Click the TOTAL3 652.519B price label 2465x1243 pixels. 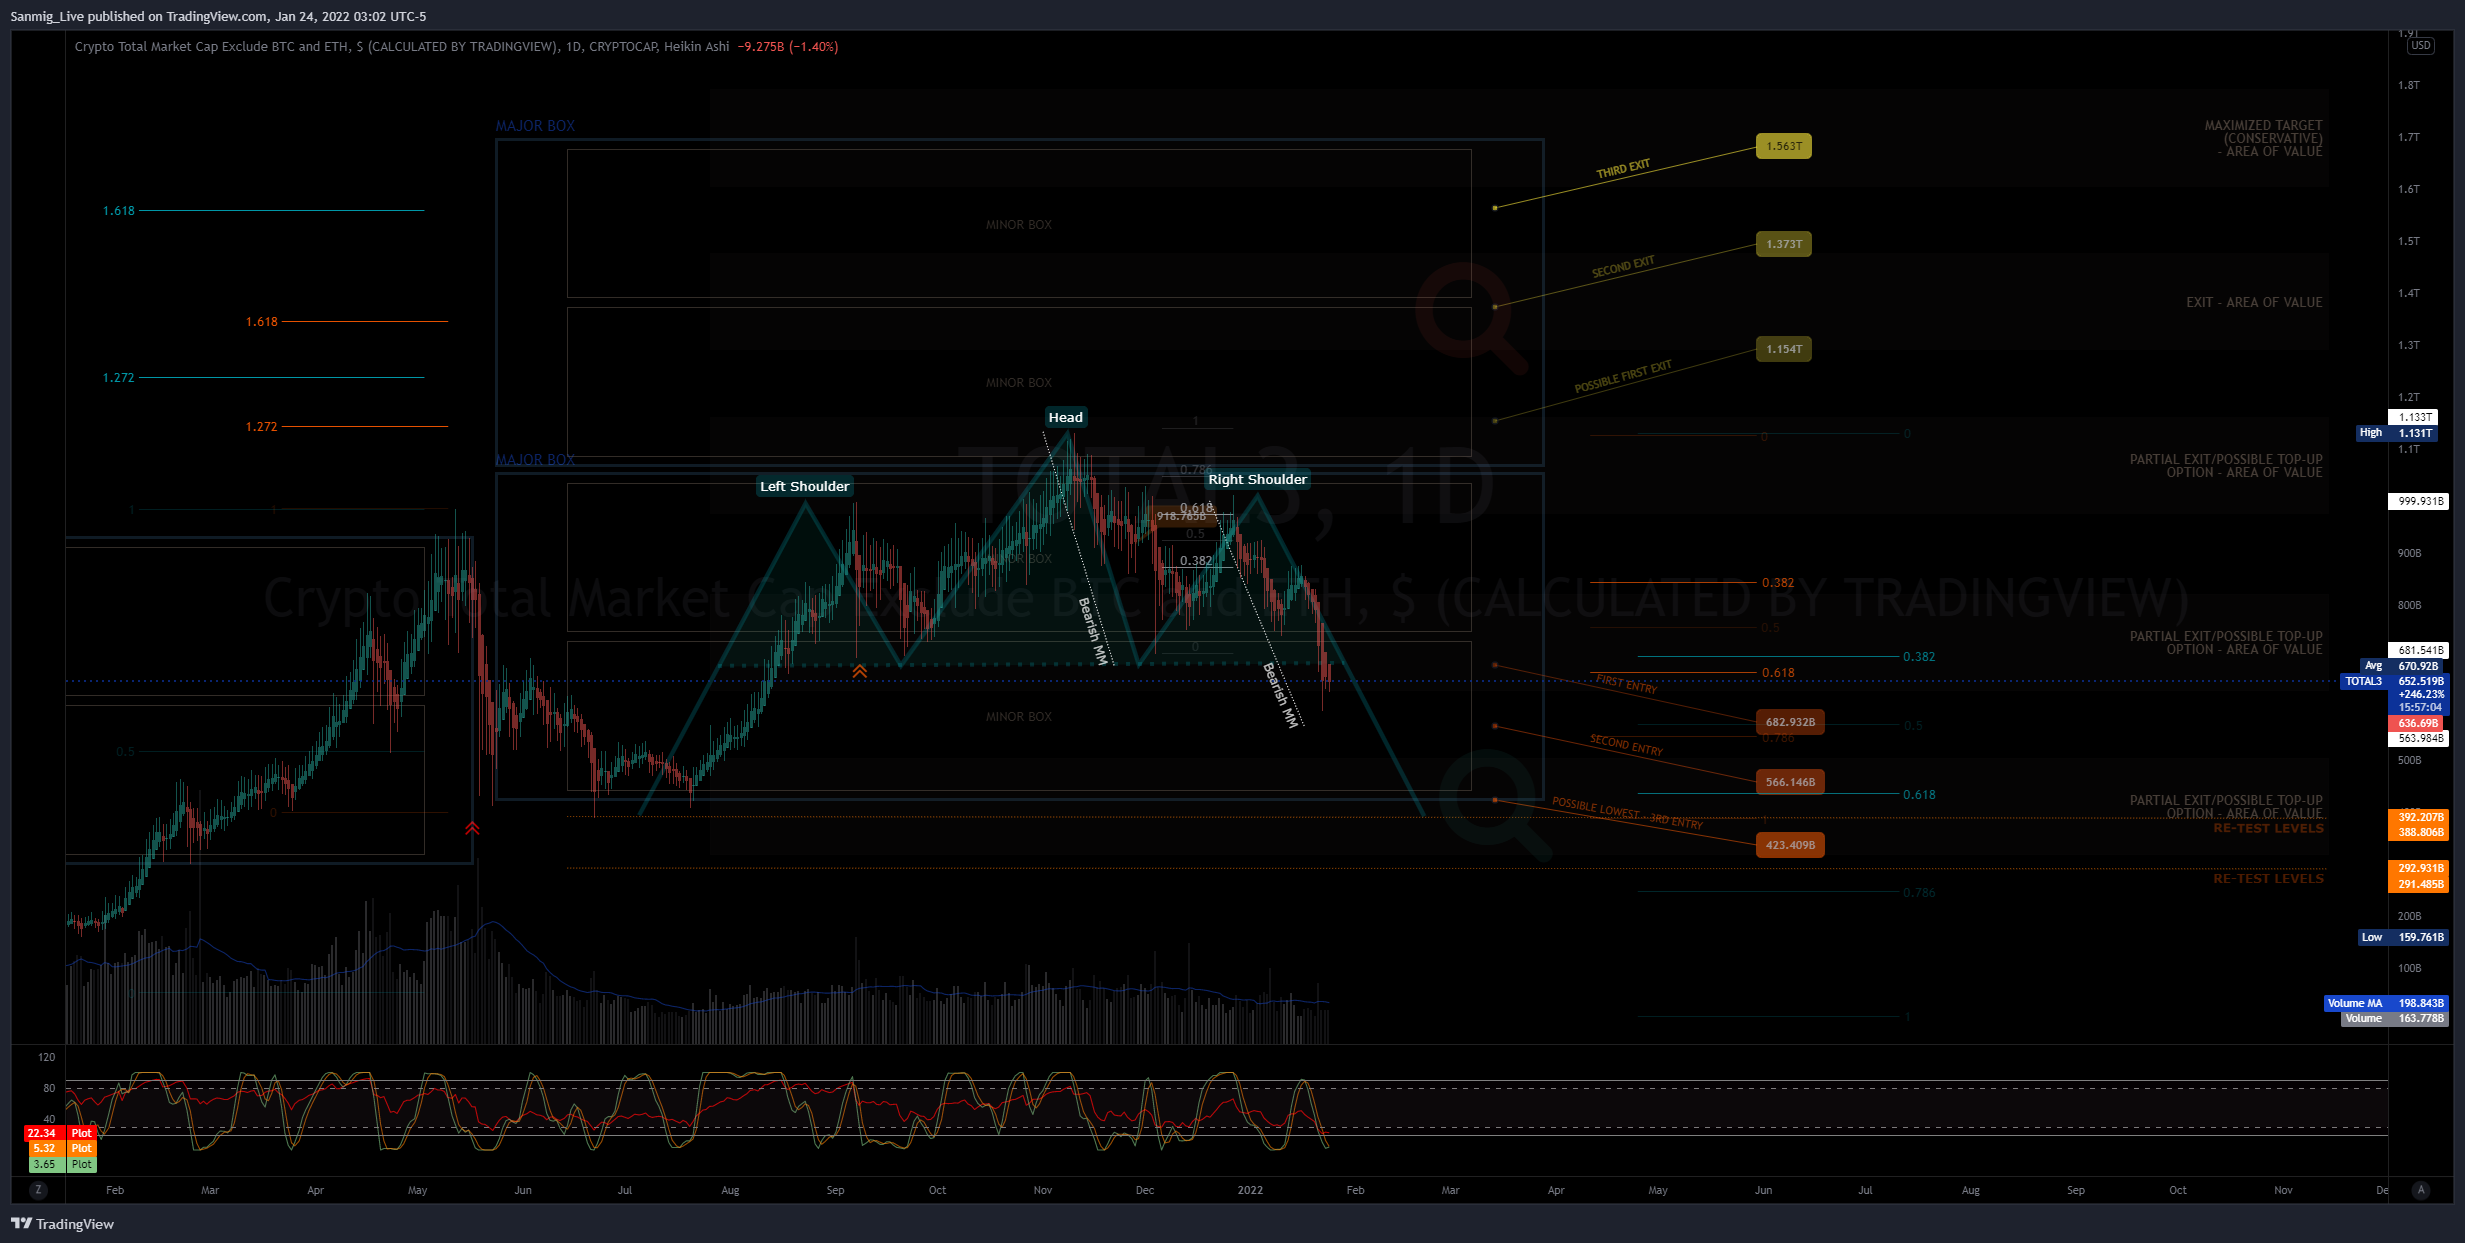pos(2394,682)
